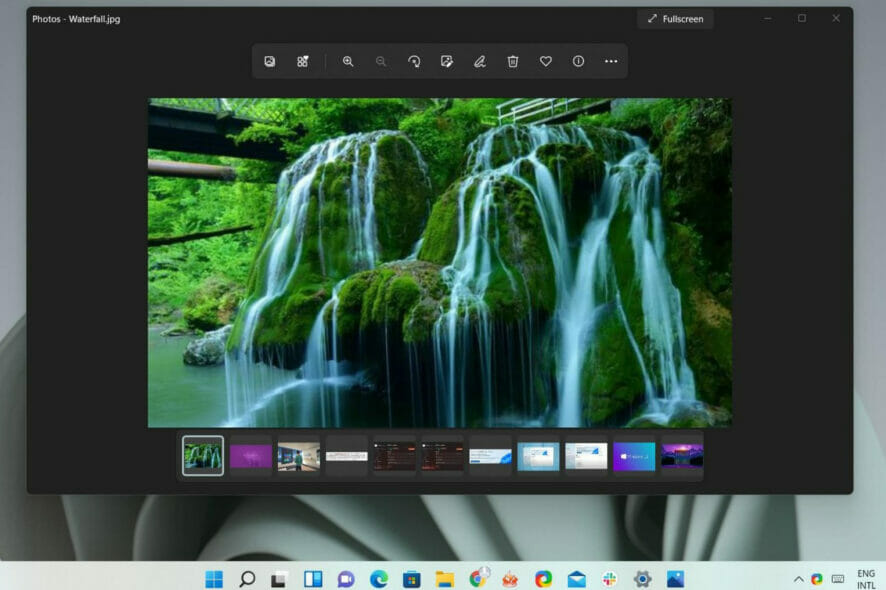Open the edit image tool
This screenshot has height=590, width=886.
point(447,61)
